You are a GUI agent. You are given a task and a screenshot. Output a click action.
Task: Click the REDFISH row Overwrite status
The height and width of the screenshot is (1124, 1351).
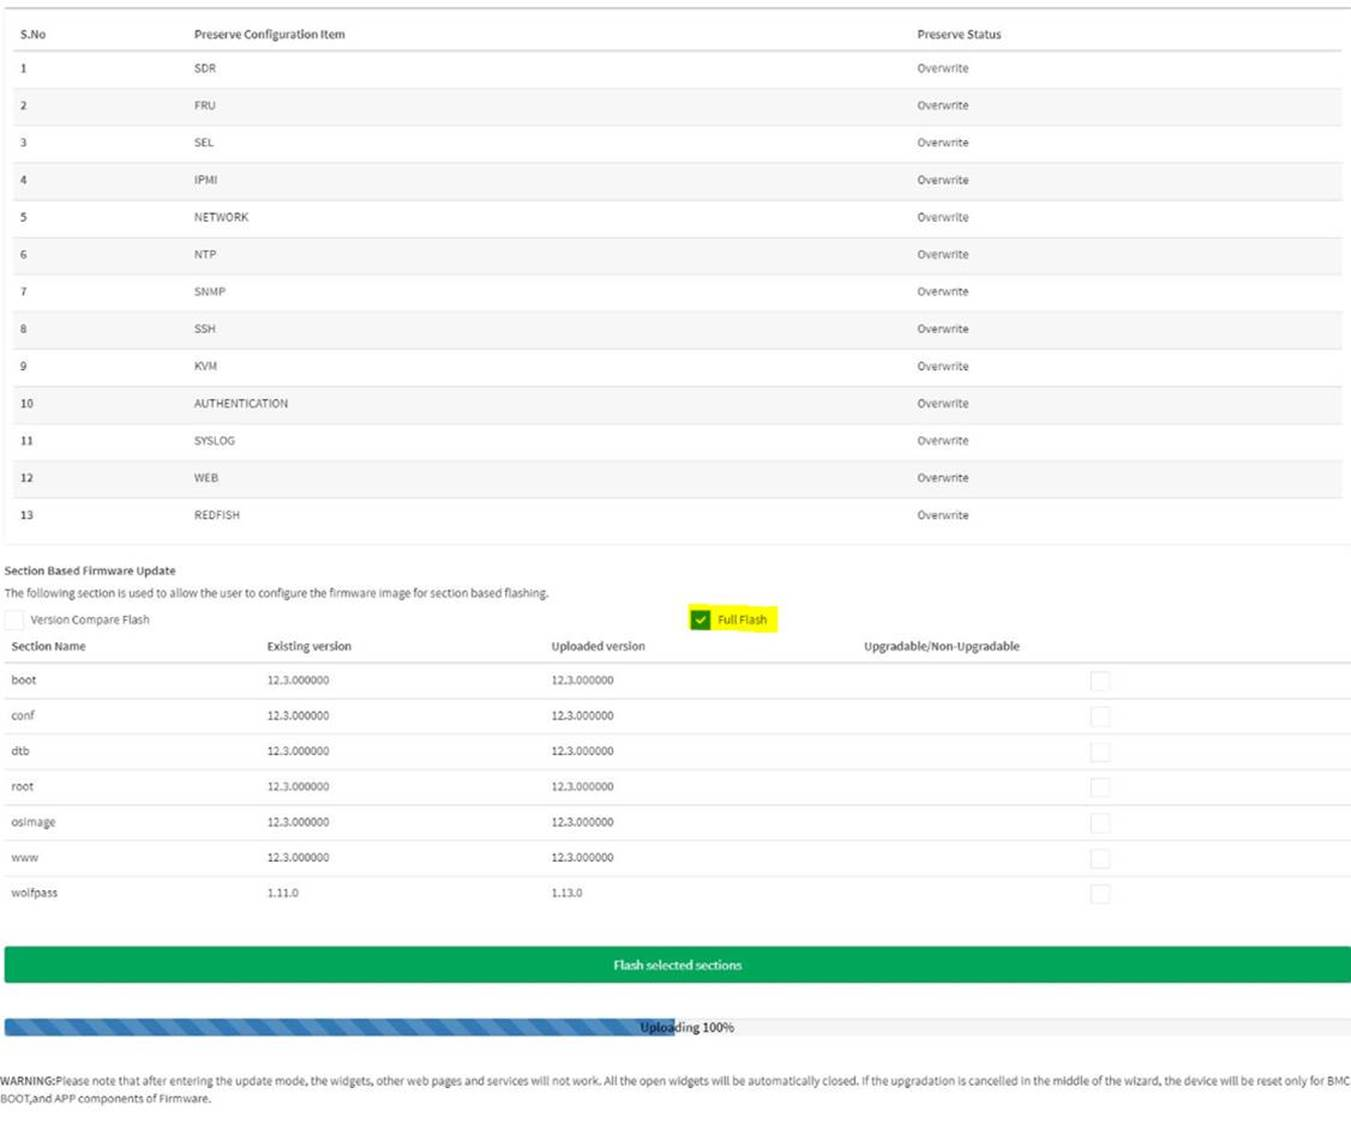tap(942, 515)
